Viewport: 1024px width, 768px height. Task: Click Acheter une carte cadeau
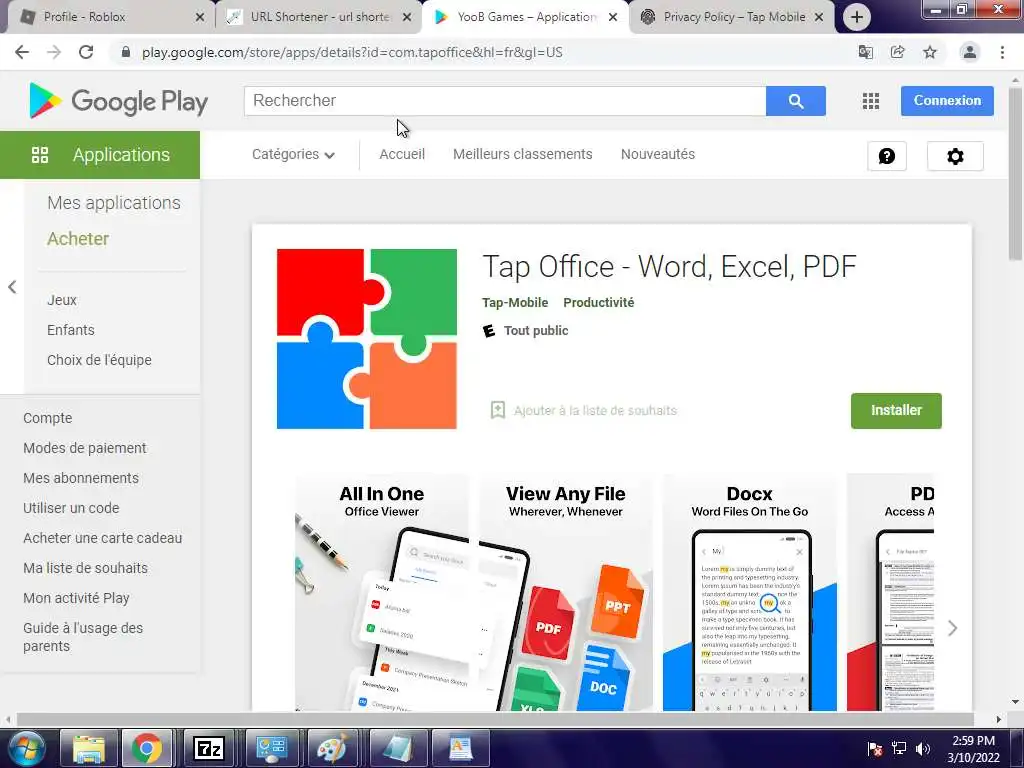point(103,538)
